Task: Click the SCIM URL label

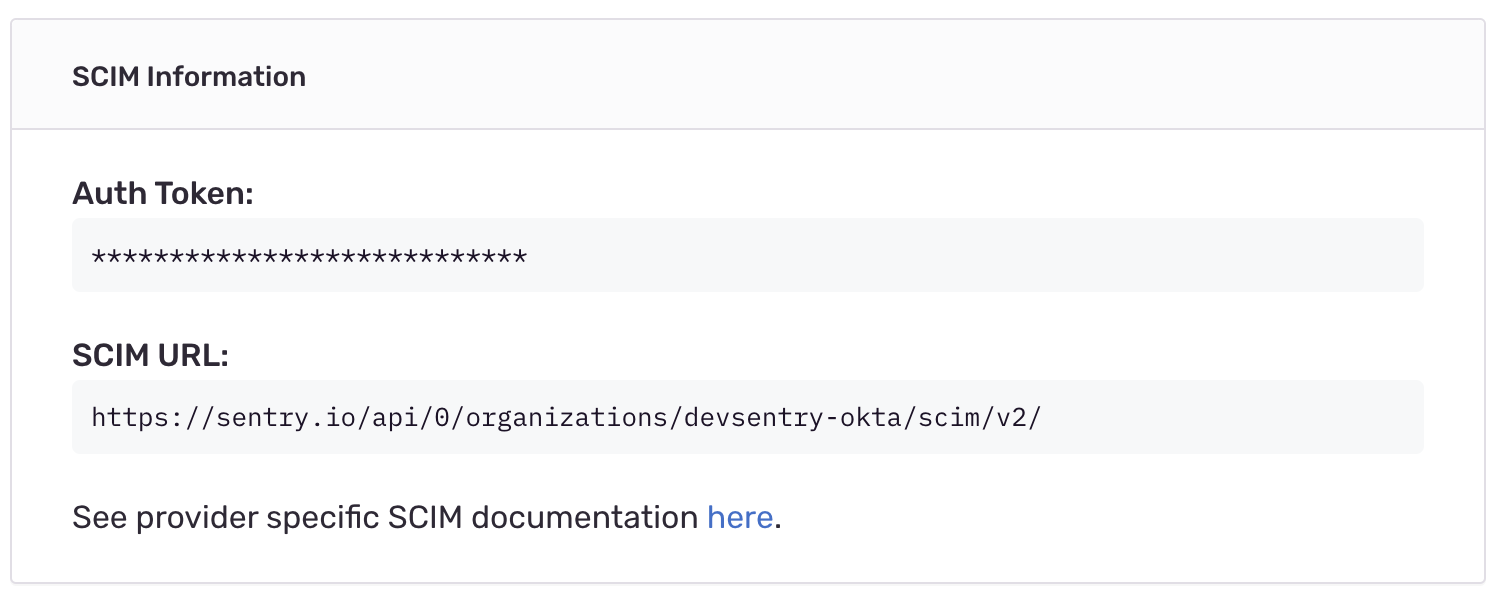Action: (147, 355)
